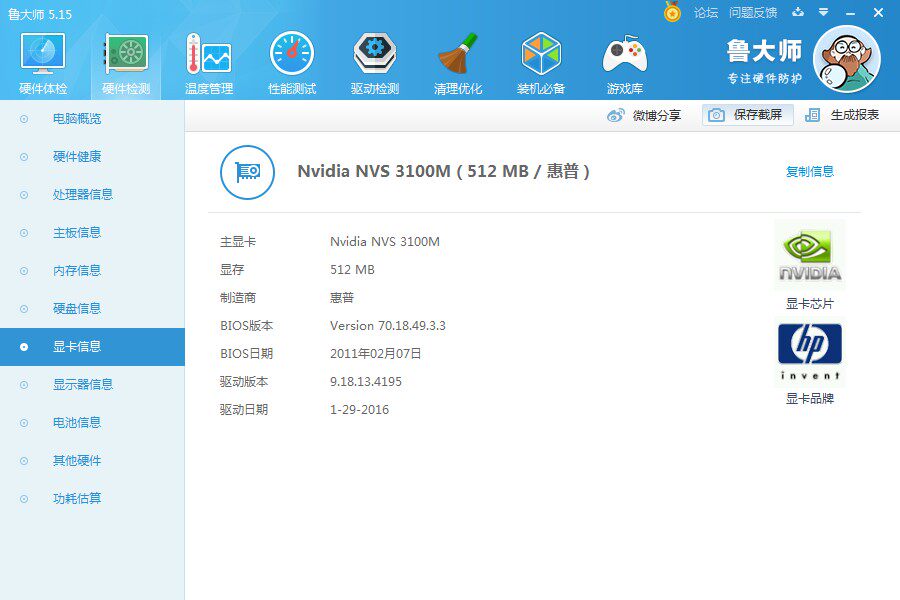Close the 鲁大师 window
The width and height of the screenshot is (900, 600).
pyautogui.click(x=878, y=13)
